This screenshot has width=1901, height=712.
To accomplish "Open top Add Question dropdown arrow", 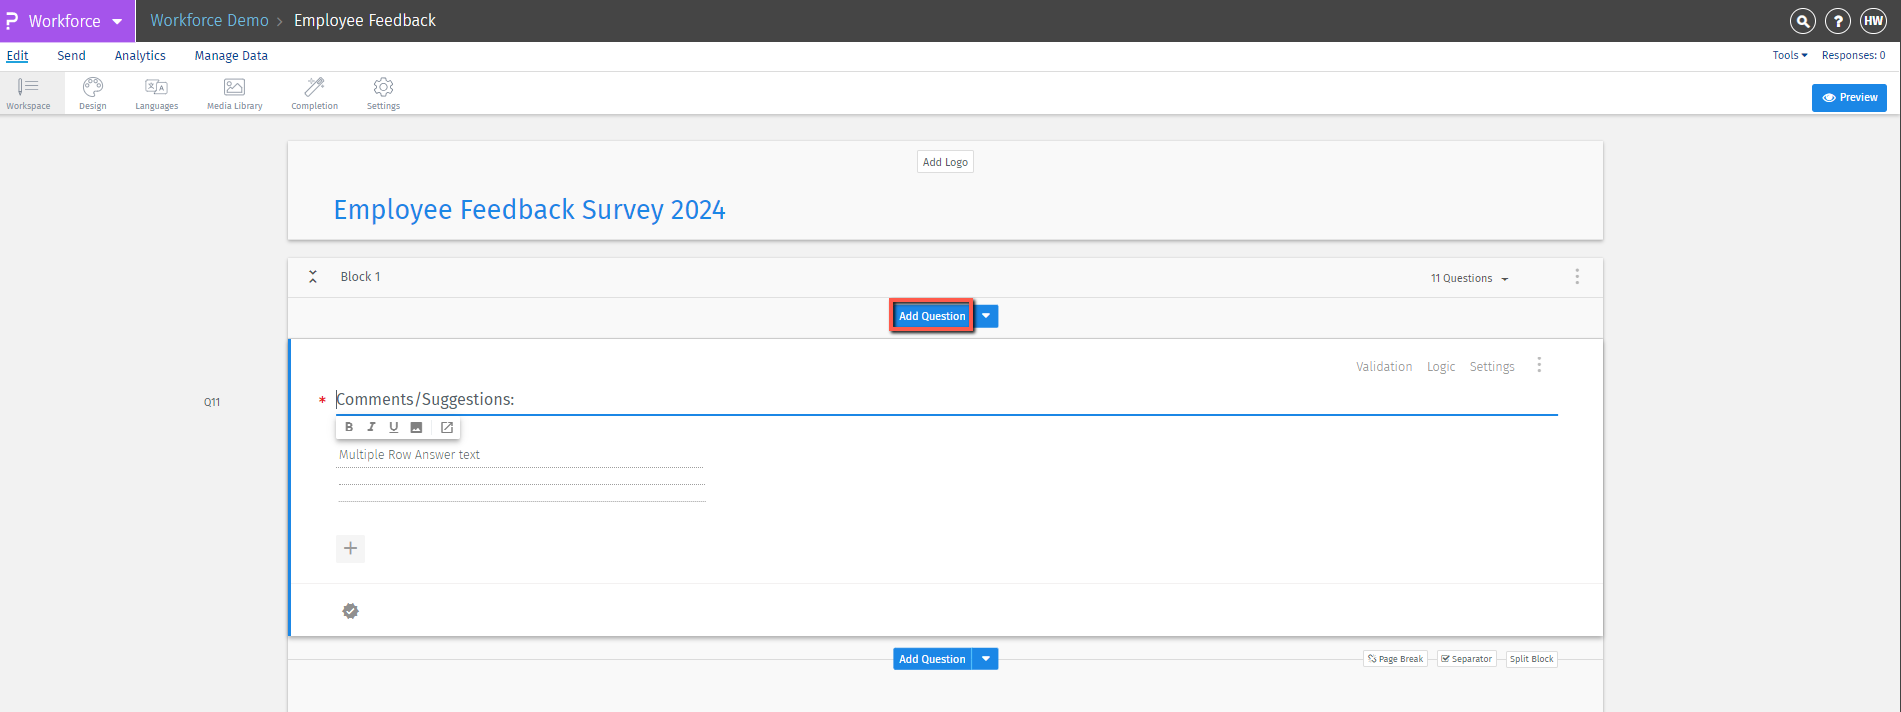I will pyautogui.click(x=986, y=316).
